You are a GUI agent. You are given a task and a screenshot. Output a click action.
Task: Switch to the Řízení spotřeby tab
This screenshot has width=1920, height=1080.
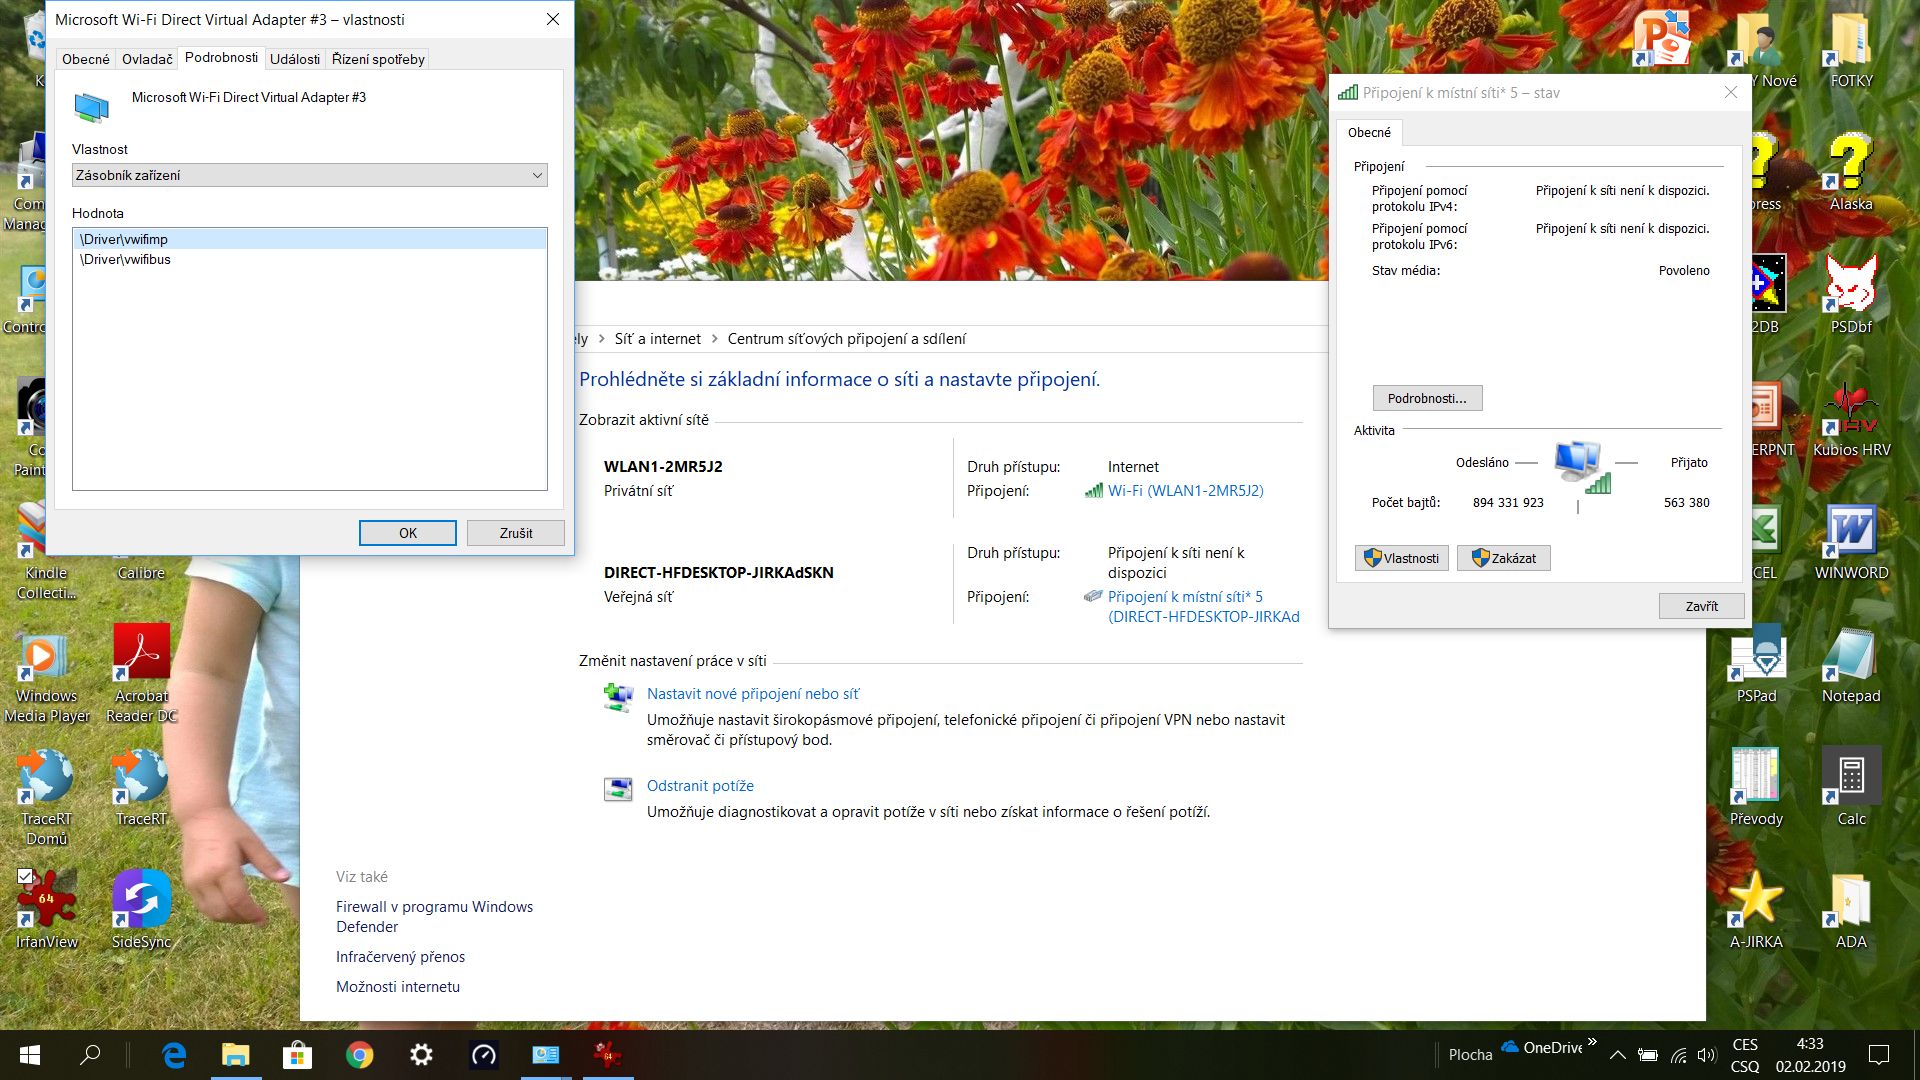[378, 59]
